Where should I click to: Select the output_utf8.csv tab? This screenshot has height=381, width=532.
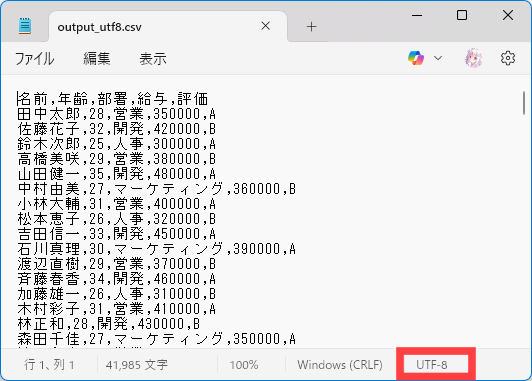coord(168,27)
